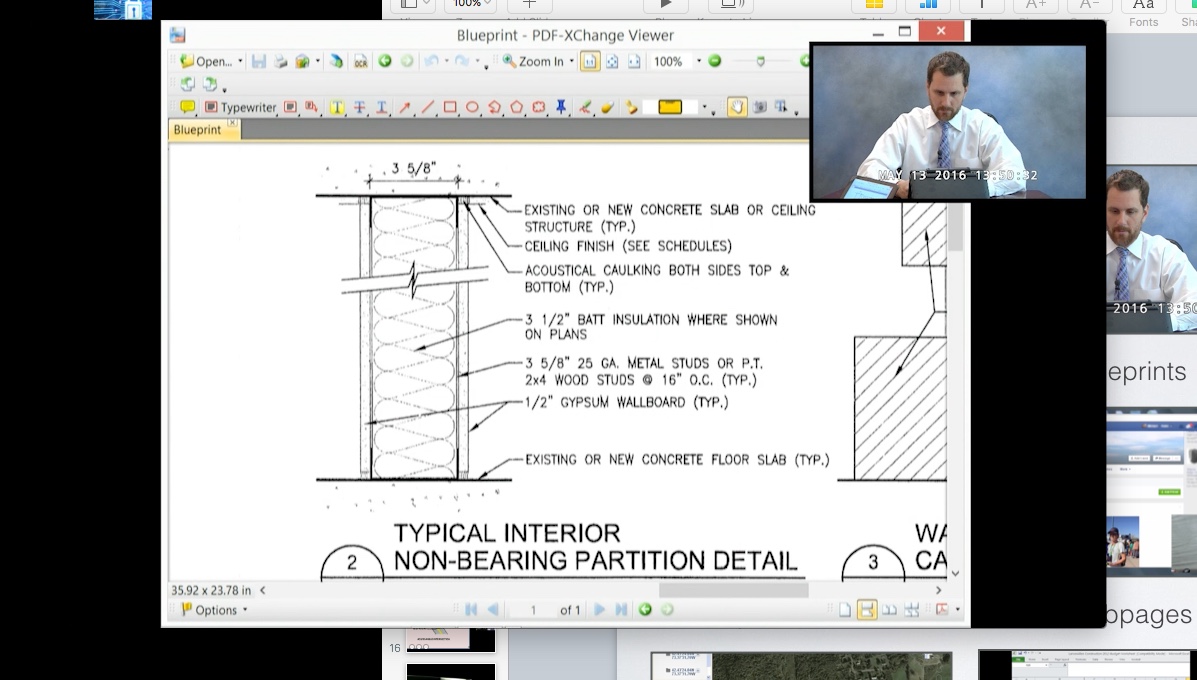The height and width of the screenshot is (680, 1197).
Task: Switch to Single Page layout
Action: (x=845, y=610)
